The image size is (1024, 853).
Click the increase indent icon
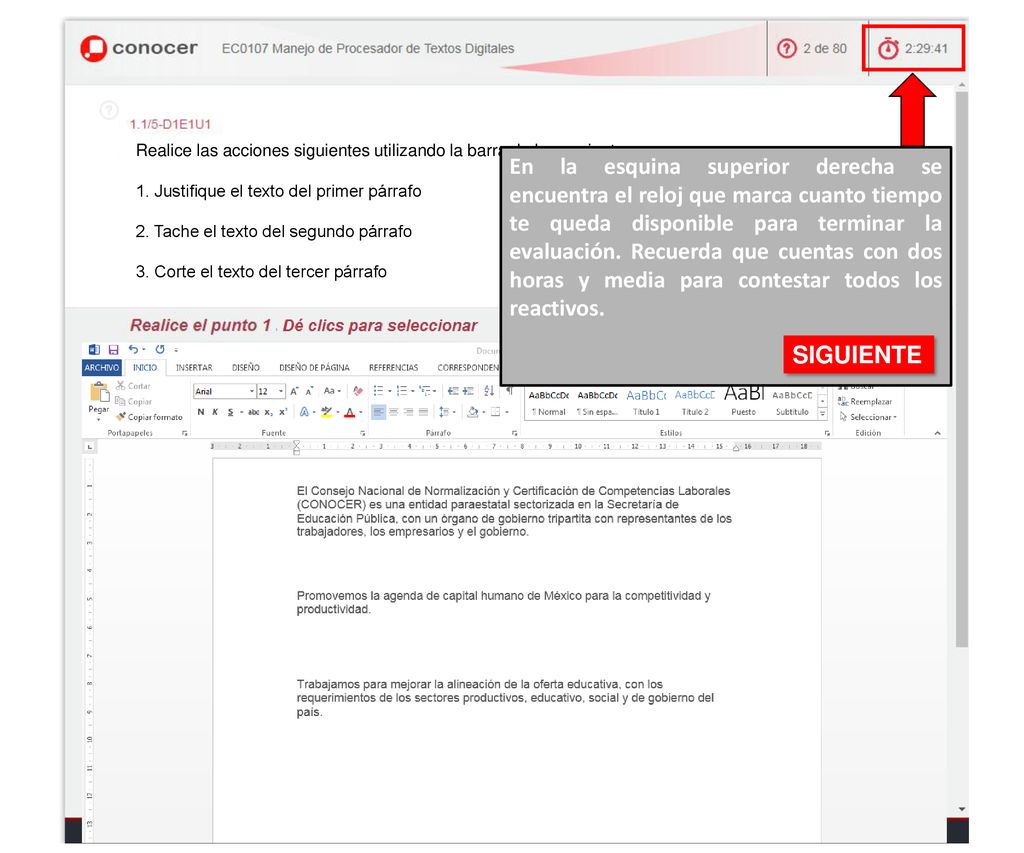pyautogui.click(x=468, y=391)
